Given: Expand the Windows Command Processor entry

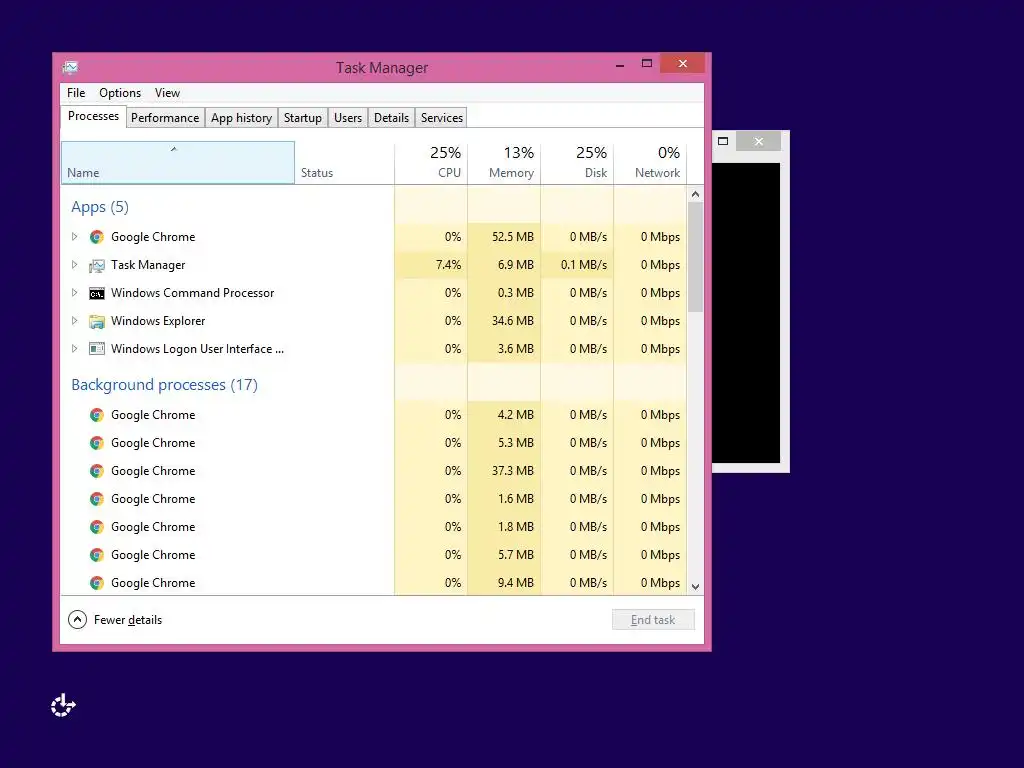Looking at the screenshot, I should (74, 293).
